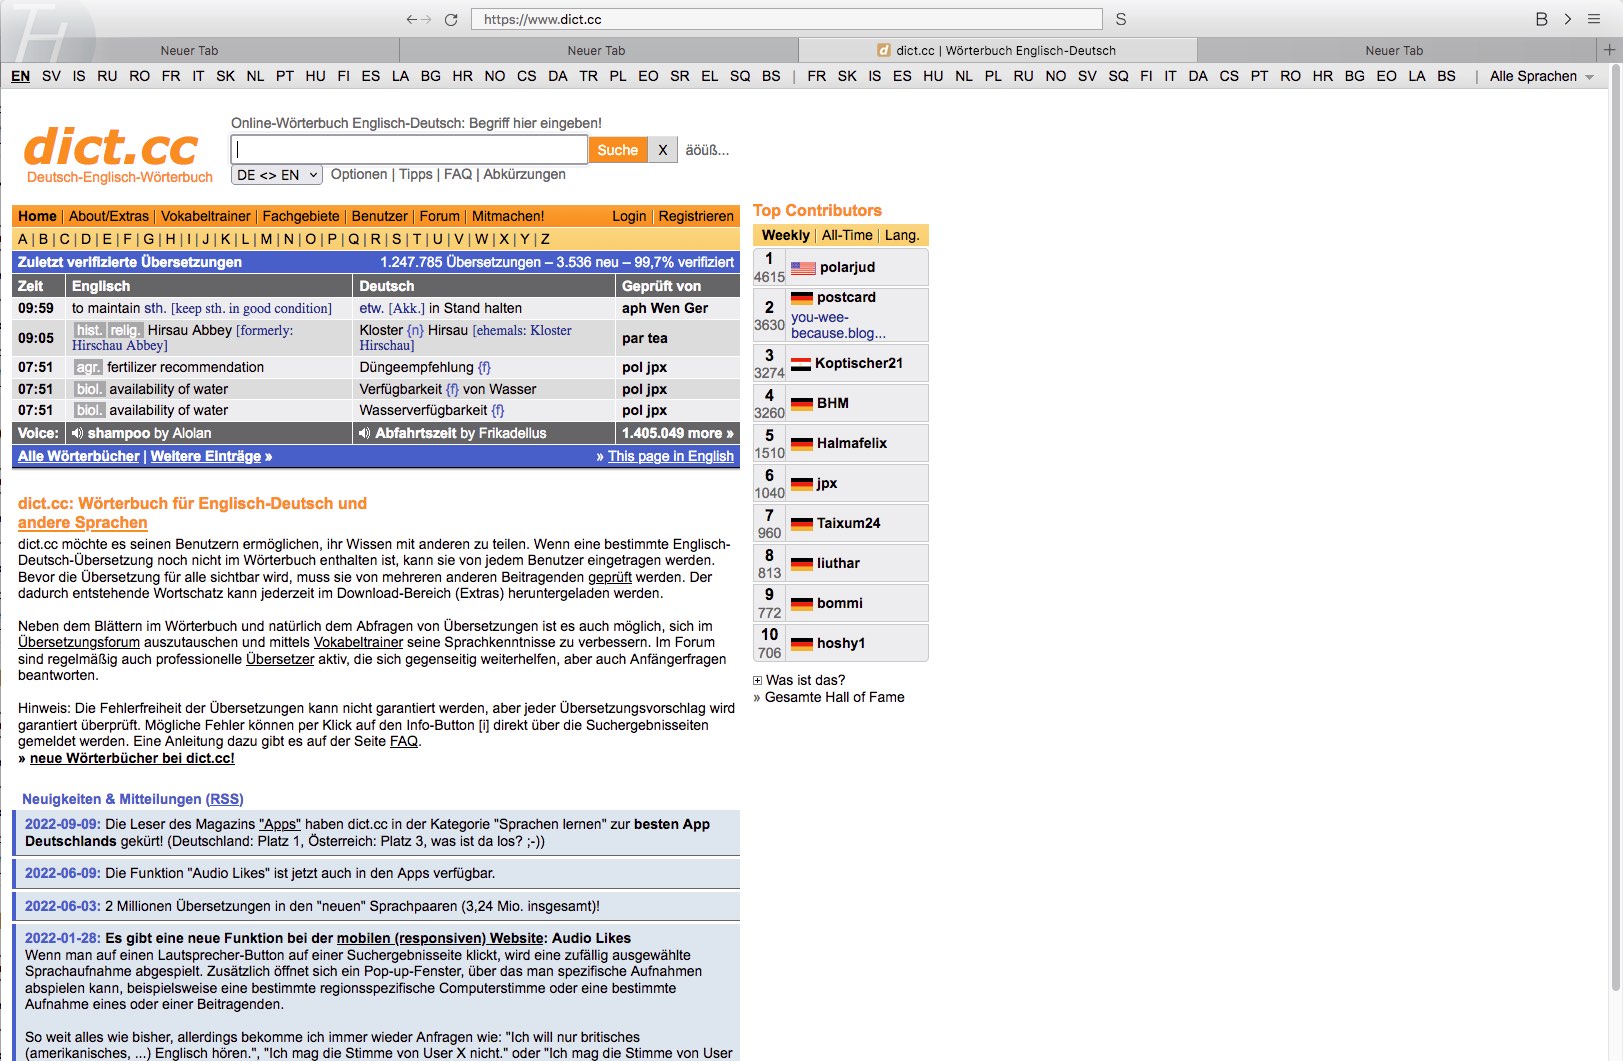Click the flag next to liuthar
Viewport: 1623px width, 1061px height.
point(802,564)
